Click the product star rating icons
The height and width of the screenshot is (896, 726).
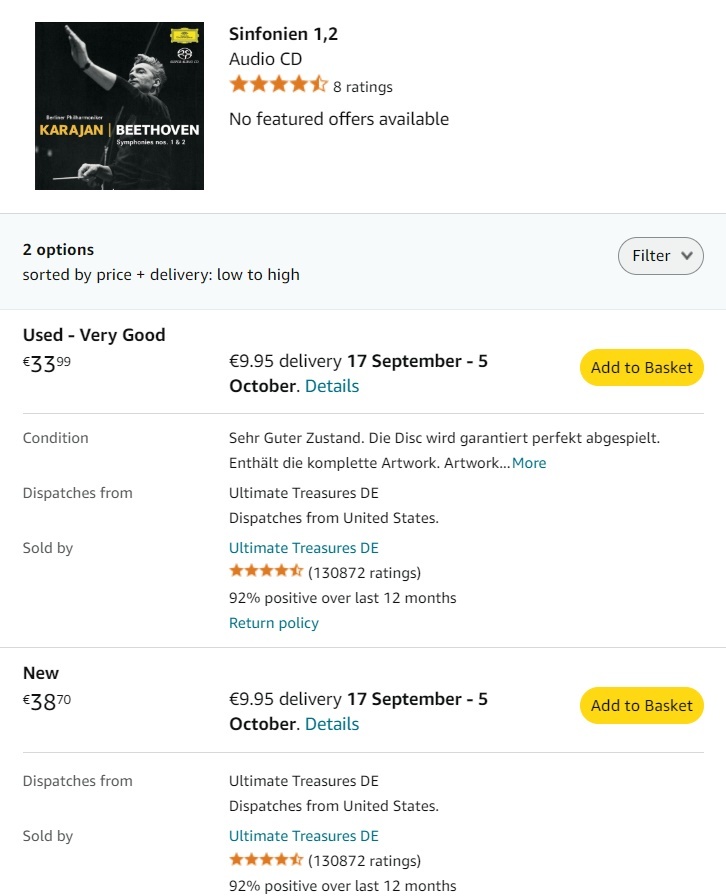tap(278, 85)
